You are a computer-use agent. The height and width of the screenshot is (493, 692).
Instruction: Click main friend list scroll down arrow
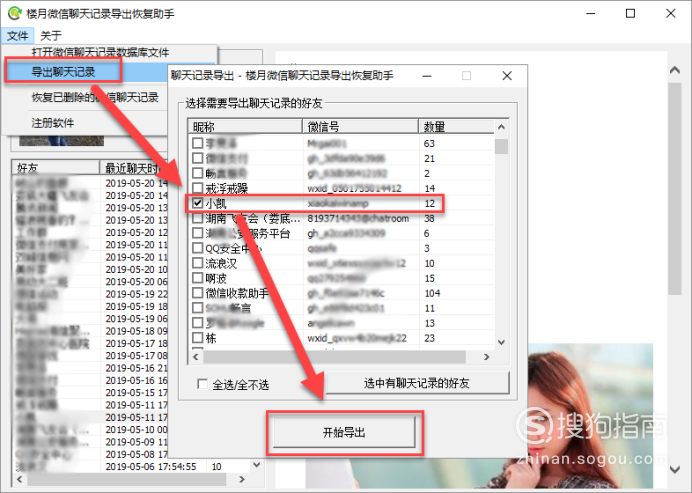(256, 465)
